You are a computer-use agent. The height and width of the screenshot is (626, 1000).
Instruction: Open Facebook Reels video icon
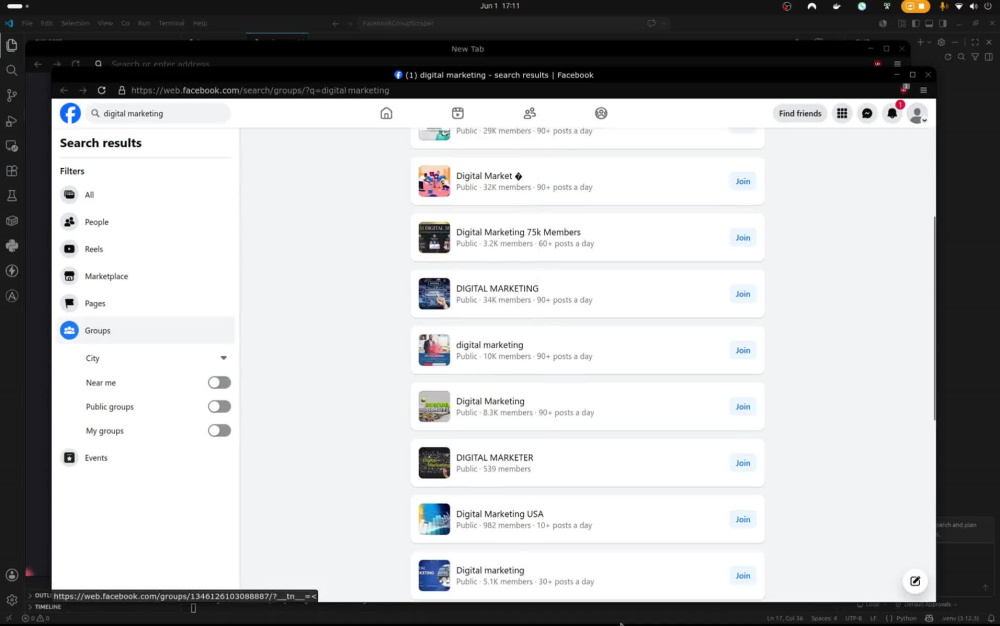pos(458,113)
